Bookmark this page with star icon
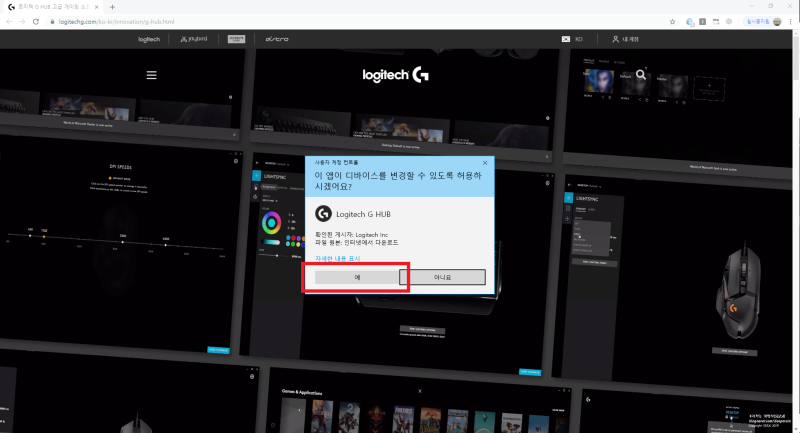 (x=672, y=21)
